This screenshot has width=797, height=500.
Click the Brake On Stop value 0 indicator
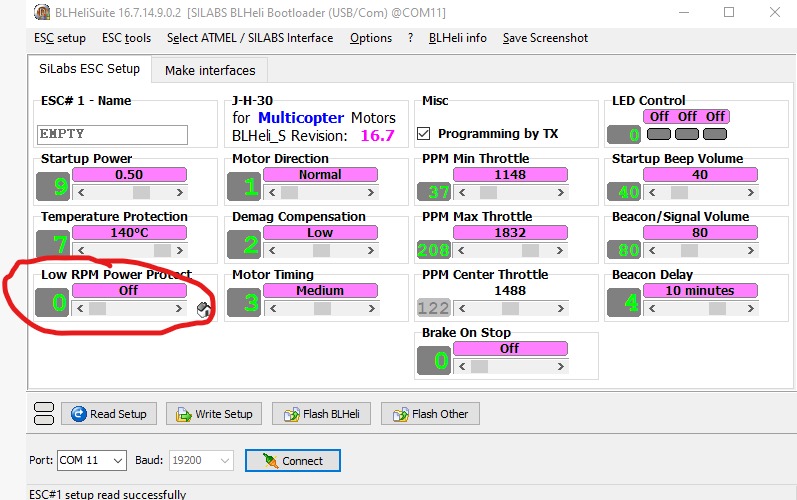(434, 360)
